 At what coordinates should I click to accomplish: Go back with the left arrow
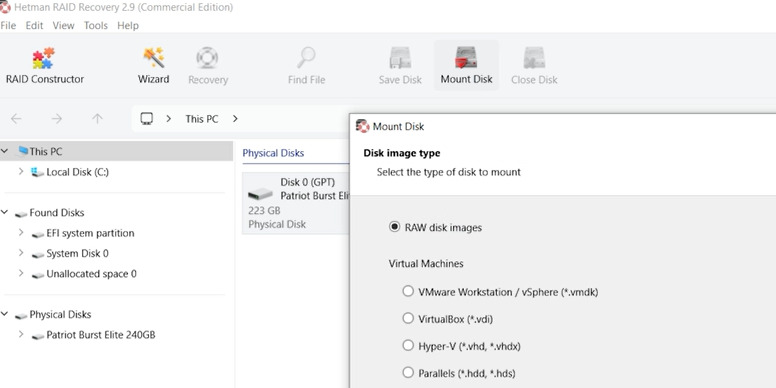tap(16, 119)
